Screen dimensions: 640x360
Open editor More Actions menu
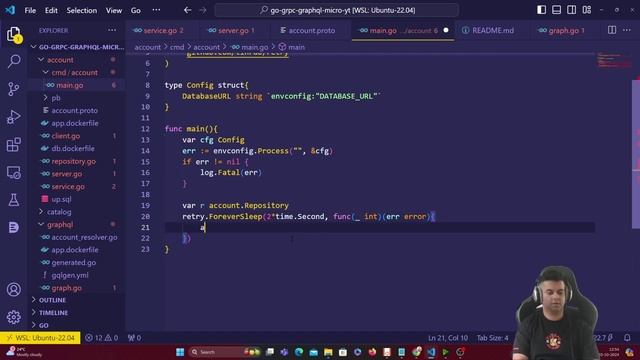click(627, 30)
